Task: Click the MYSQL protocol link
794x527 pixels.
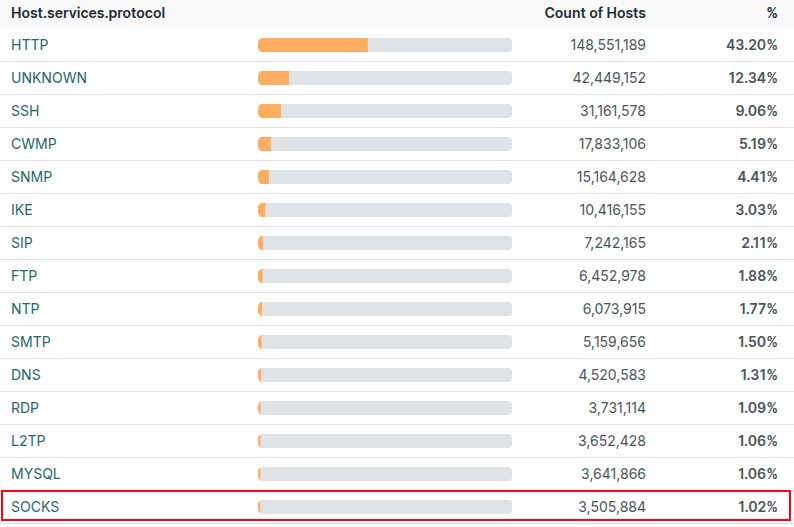Action: point(35,474)
